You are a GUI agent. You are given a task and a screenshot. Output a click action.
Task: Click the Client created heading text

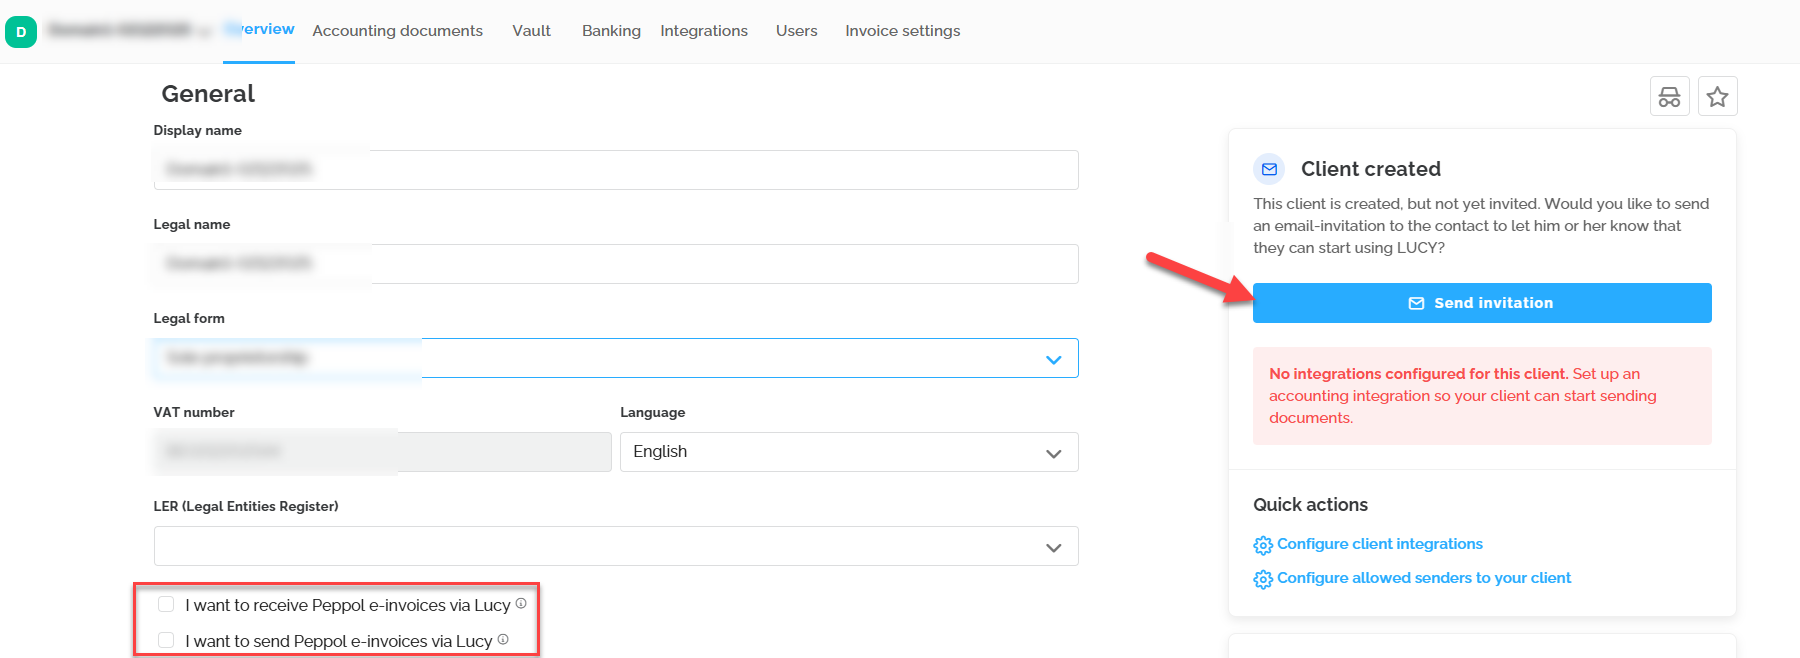click(x=1371, y=169)
